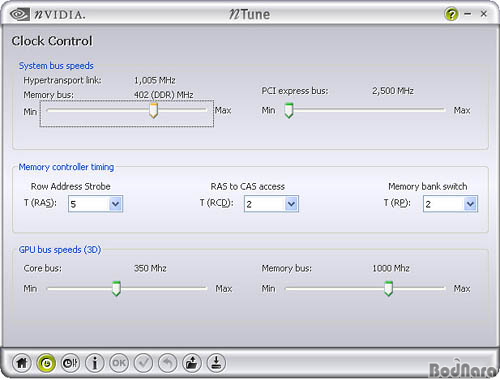Click the '2,500 MHz' PCI express value
This screenshot has width=500, height=380.
tap(393, 91)
